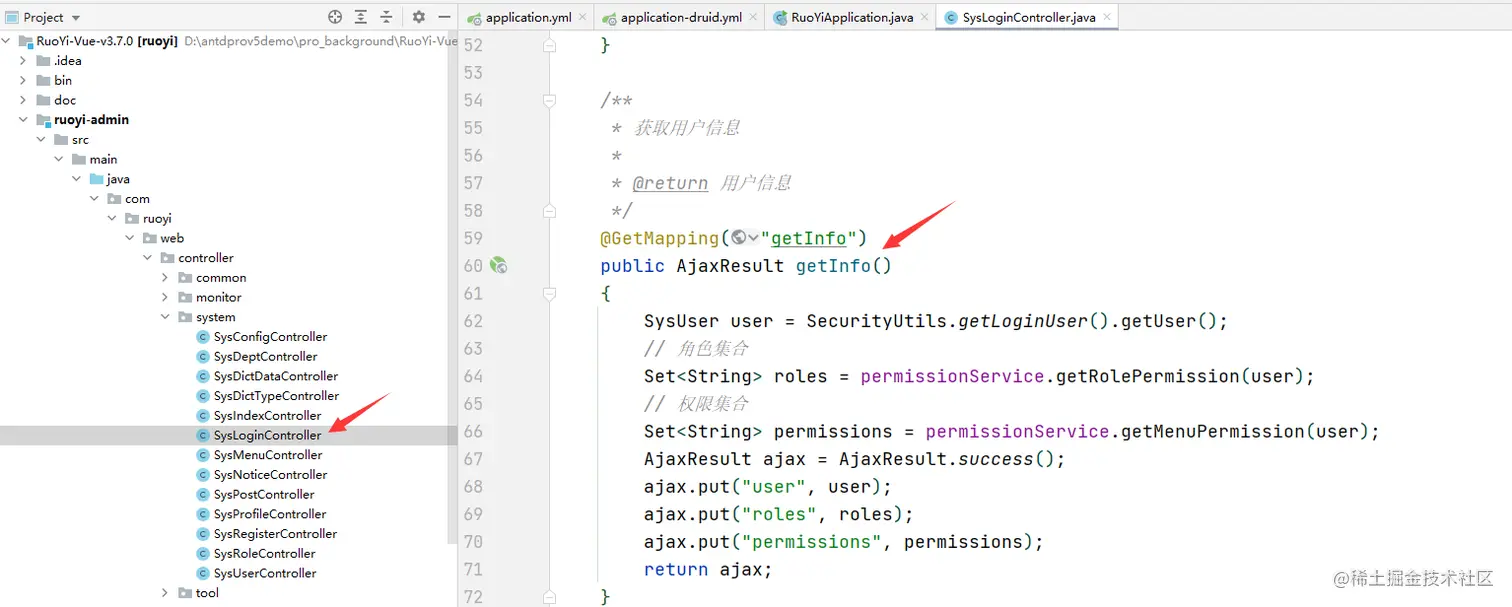This screenshot has width=1512, height=607.
Task: Expand the doc folder
Action: pos(23,100)
